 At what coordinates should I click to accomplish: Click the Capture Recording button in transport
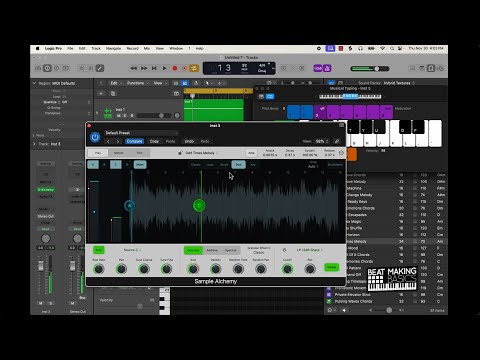tap(184, 68)
